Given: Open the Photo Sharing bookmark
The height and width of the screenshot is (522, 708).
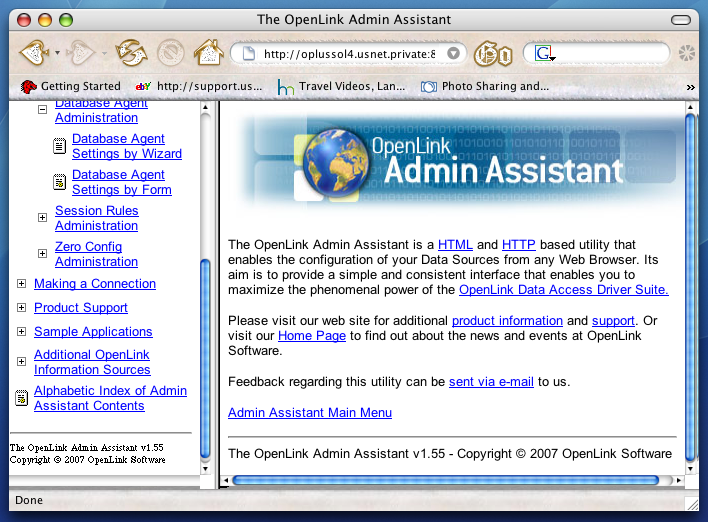Looking at the screenshot, I should [485, 87].
